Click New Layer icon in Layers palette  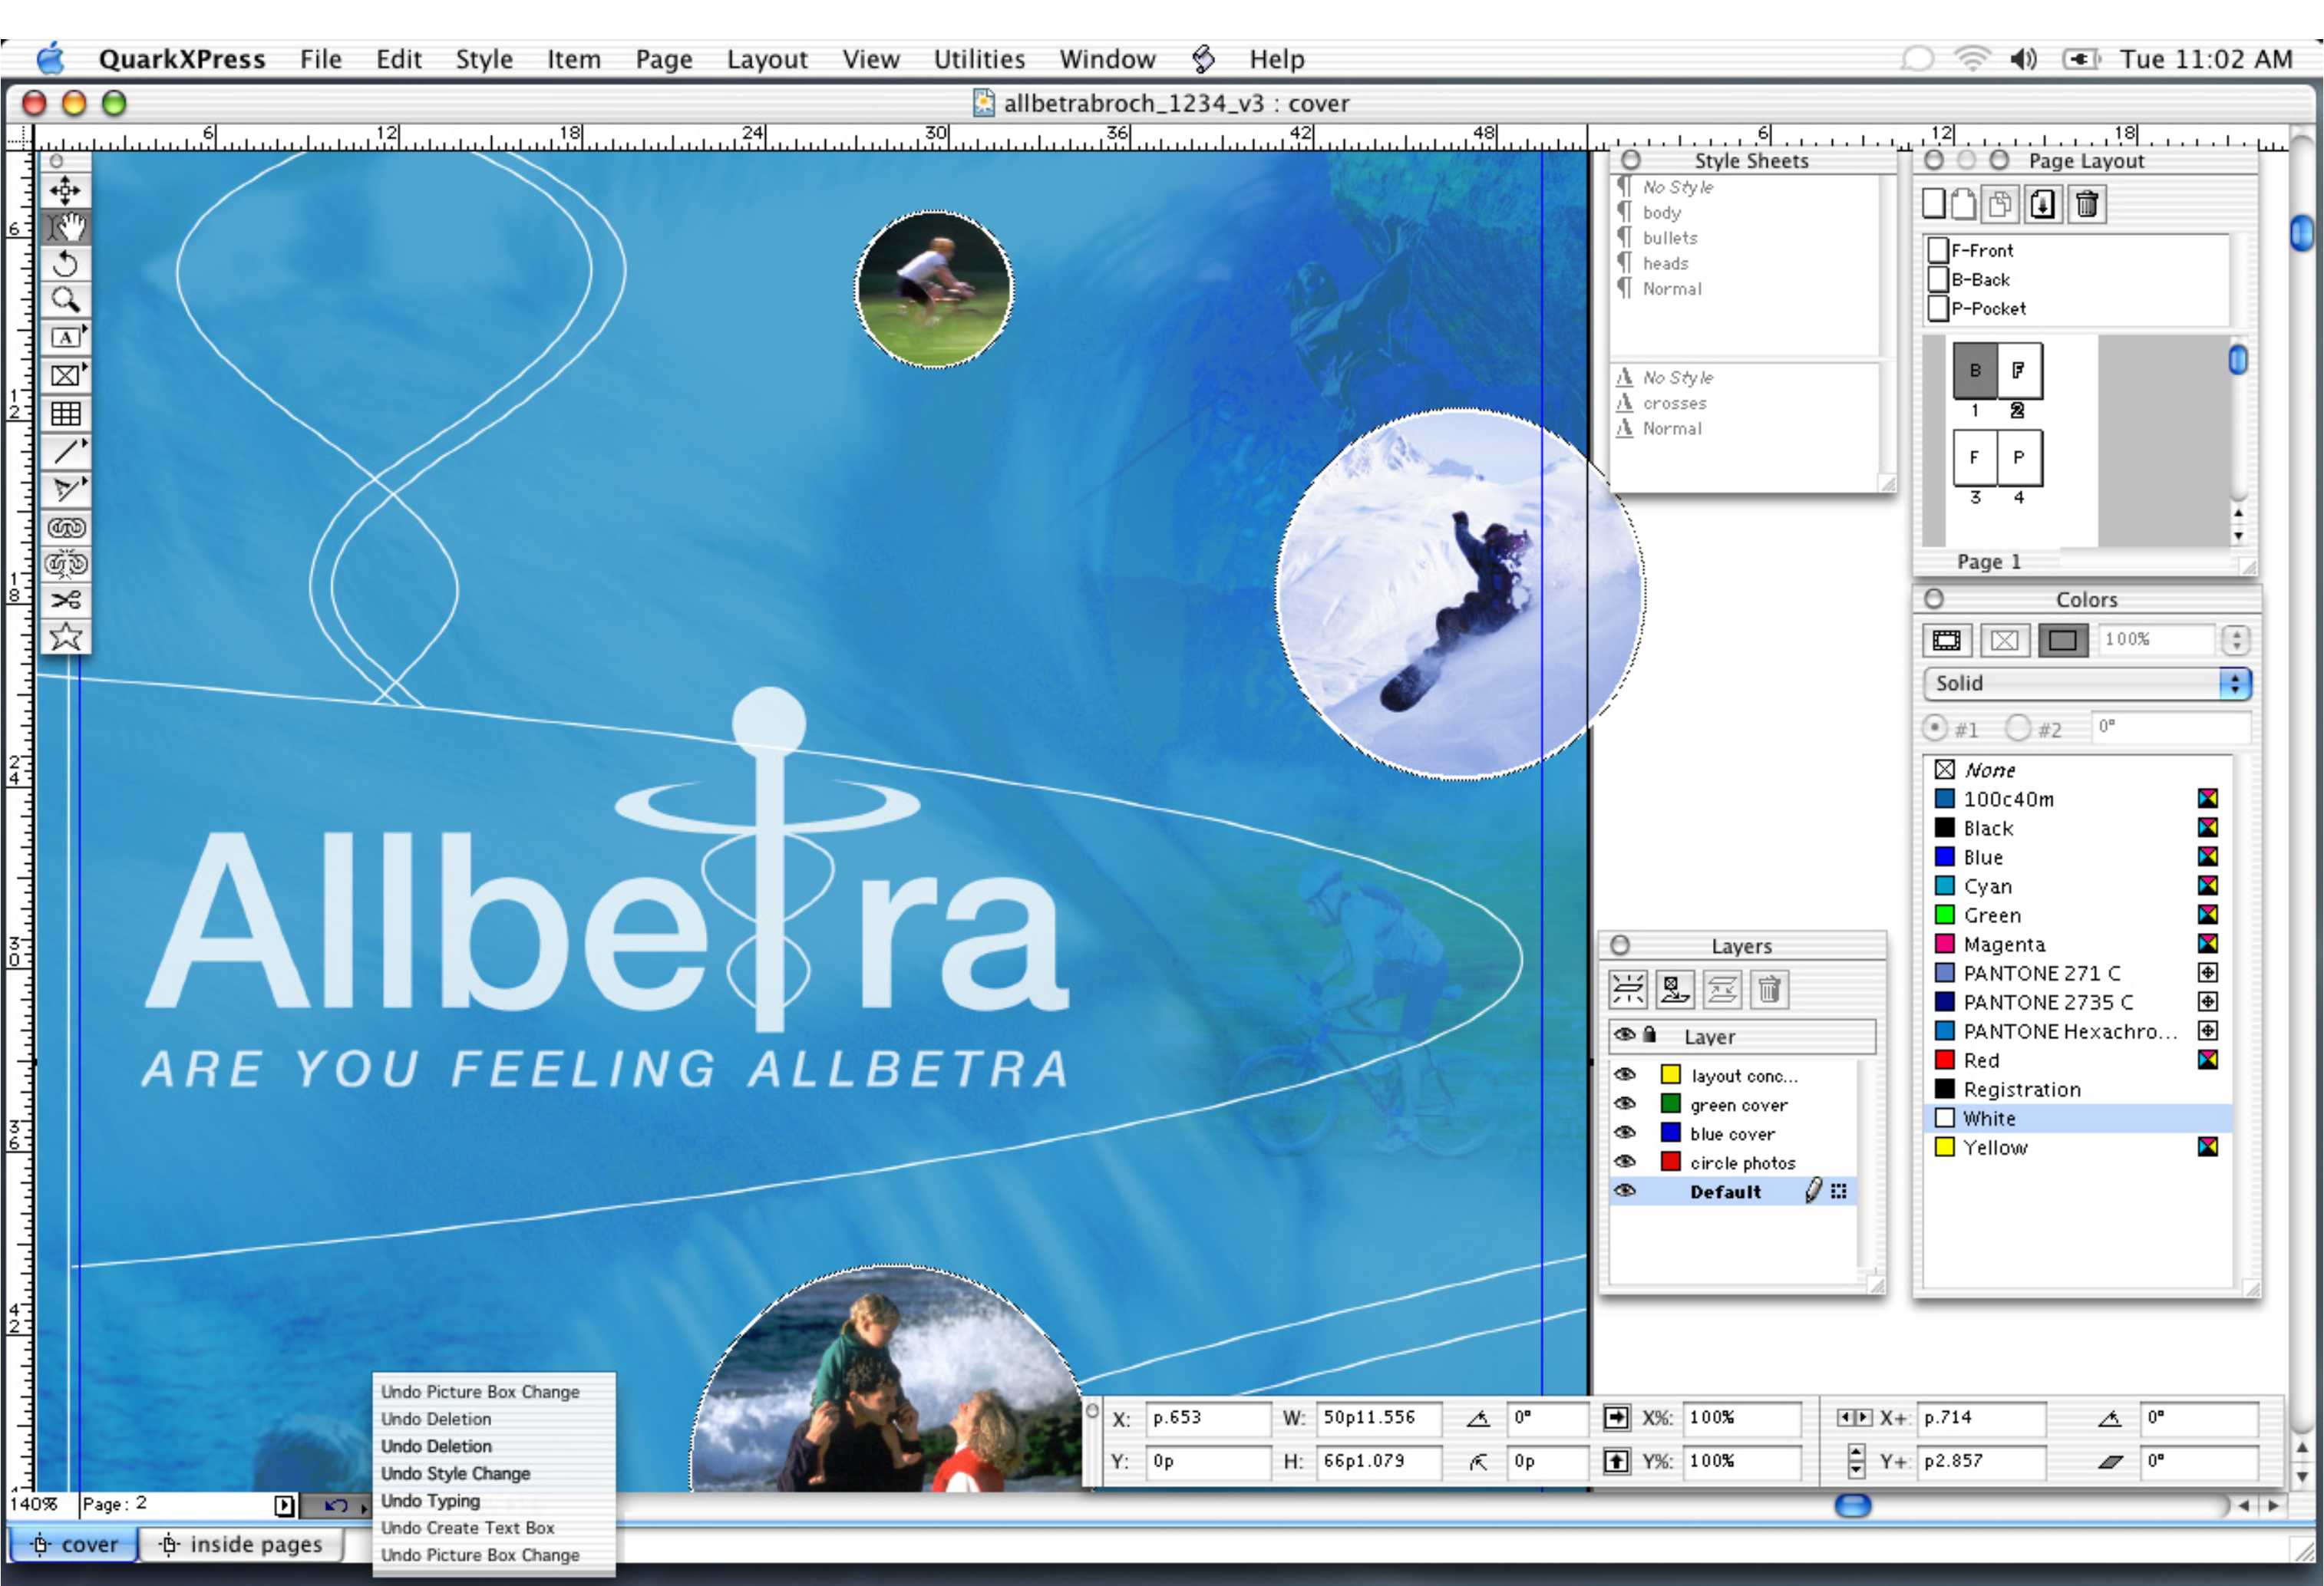click(x=1628, y=989)
